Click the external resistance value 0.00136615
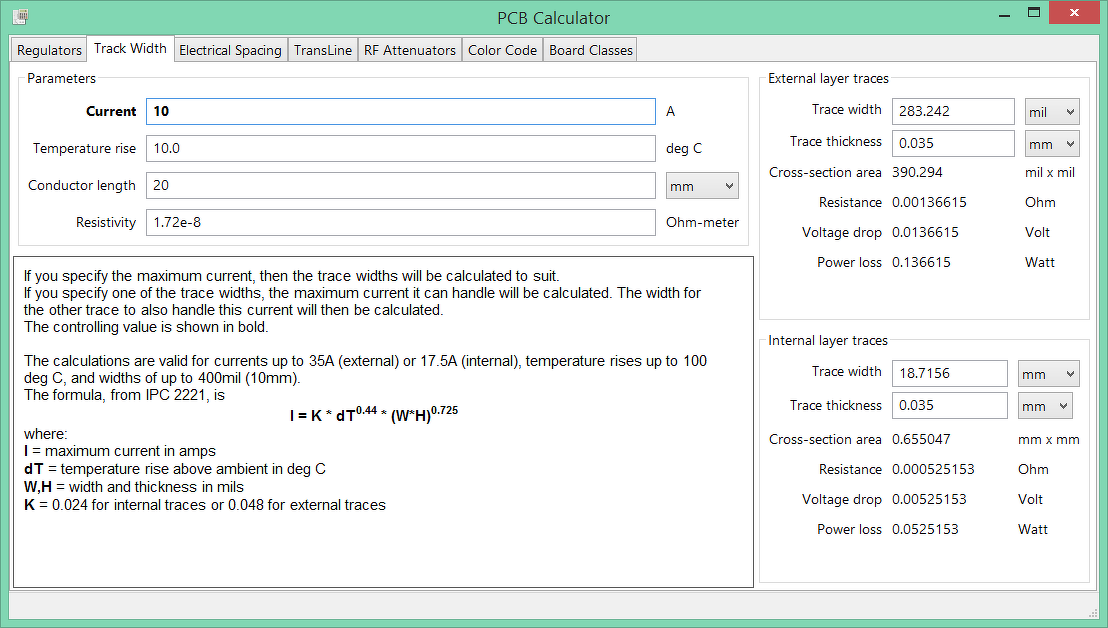This screenshot has width=1108, height=628. [929, 202]
